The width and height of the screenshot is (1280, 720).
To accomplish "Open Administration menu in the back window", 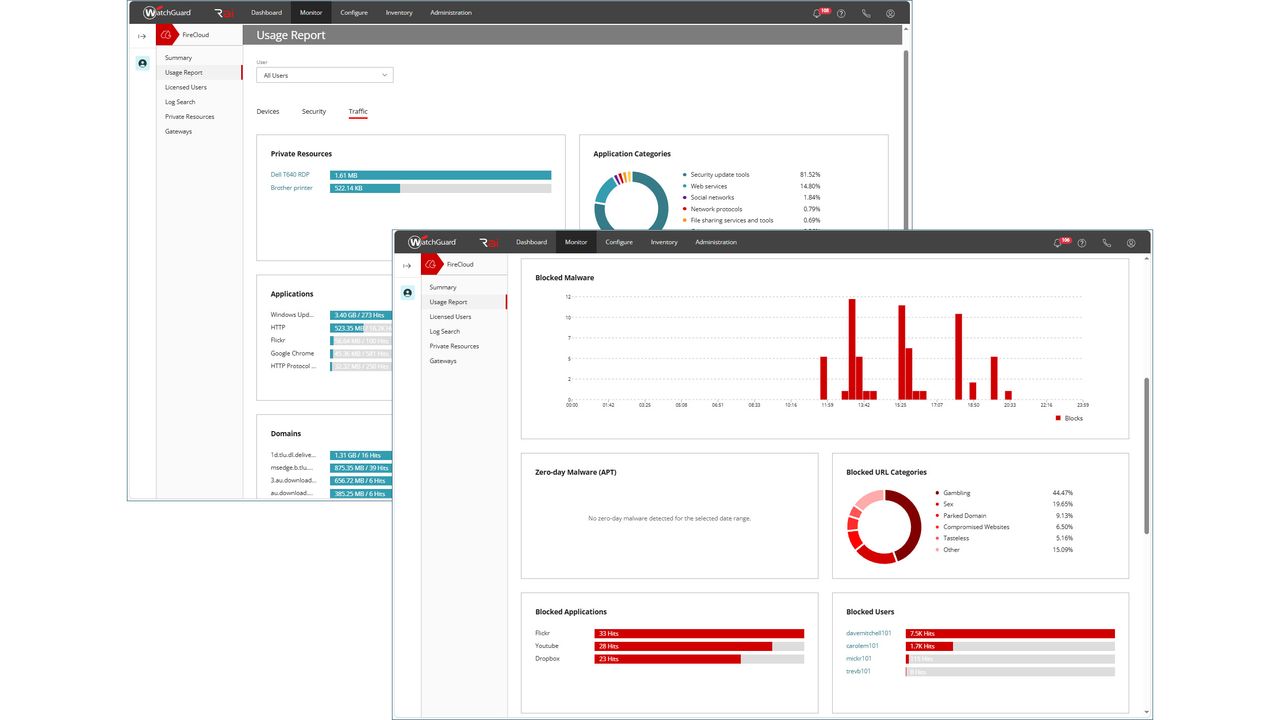I will pyautogui.click(x=451, y=13).
